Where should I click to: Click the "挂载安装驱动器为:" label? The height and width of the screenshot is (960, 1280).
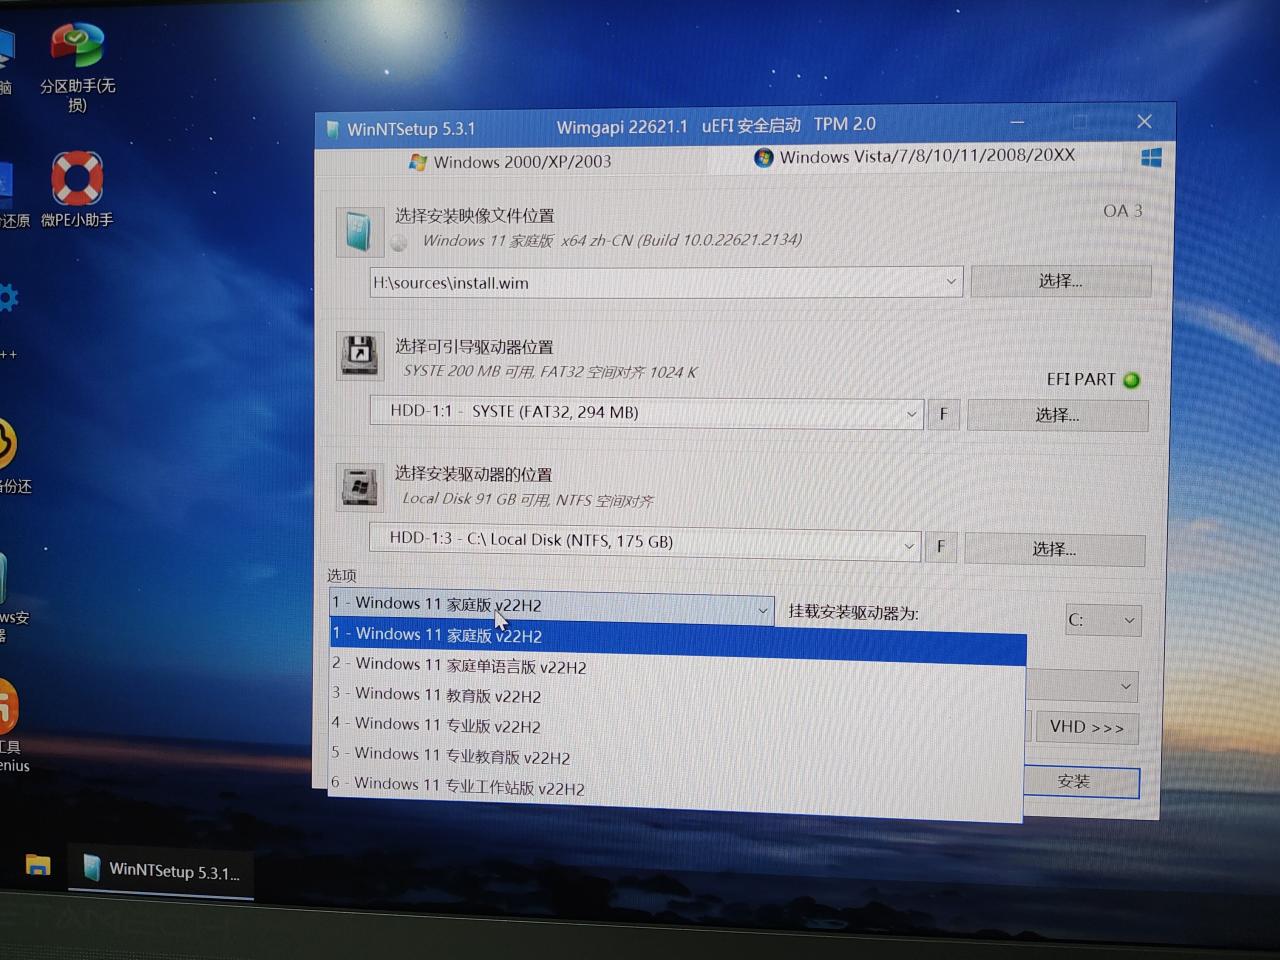click(853, 612)
